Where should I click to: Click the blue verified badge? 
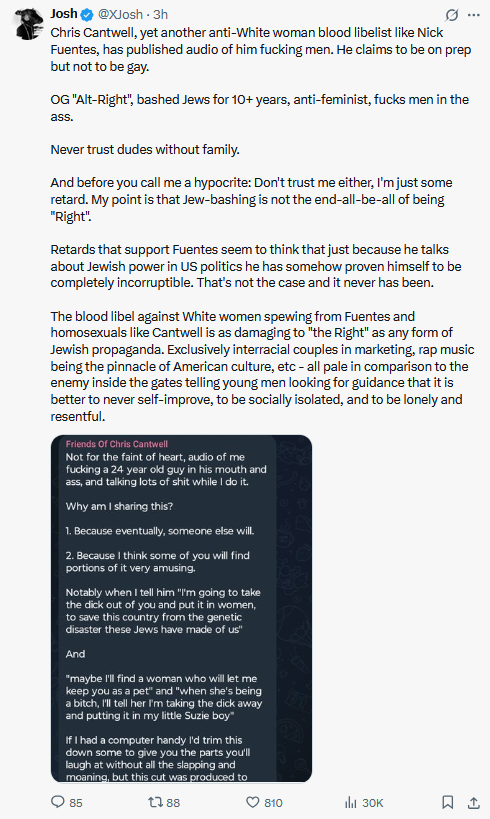coord(87,15)
